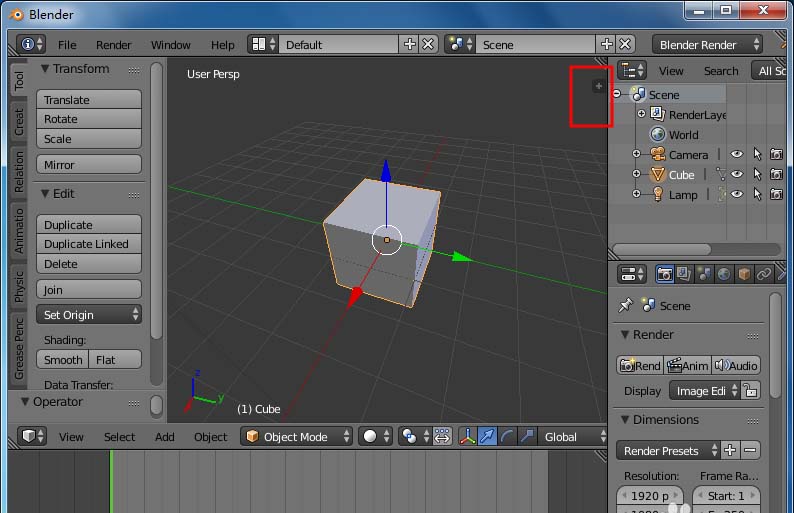Open the Set Origin dropdown
The width and height of the screenshot is (794, 513).
pyautogui.click(x=89, y=315)
